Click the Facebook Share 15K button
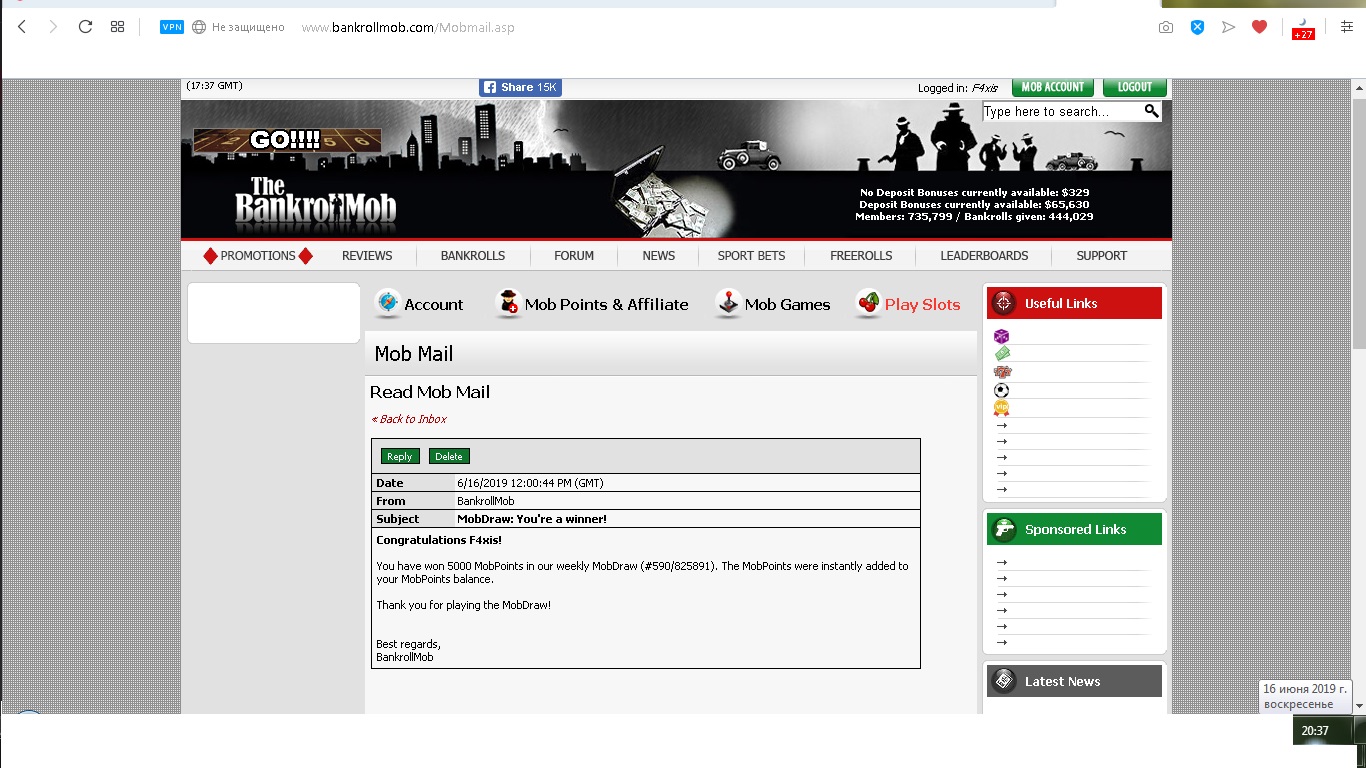This screenshot has width=1366, height=768. [520, 87]
